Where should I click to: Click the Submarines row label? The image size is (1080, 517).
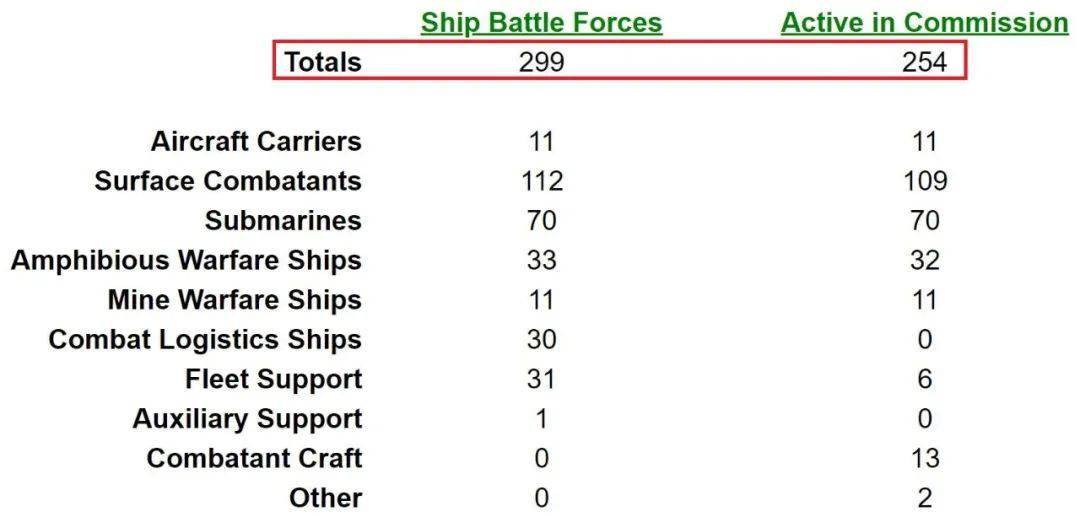tap(283, 221)
